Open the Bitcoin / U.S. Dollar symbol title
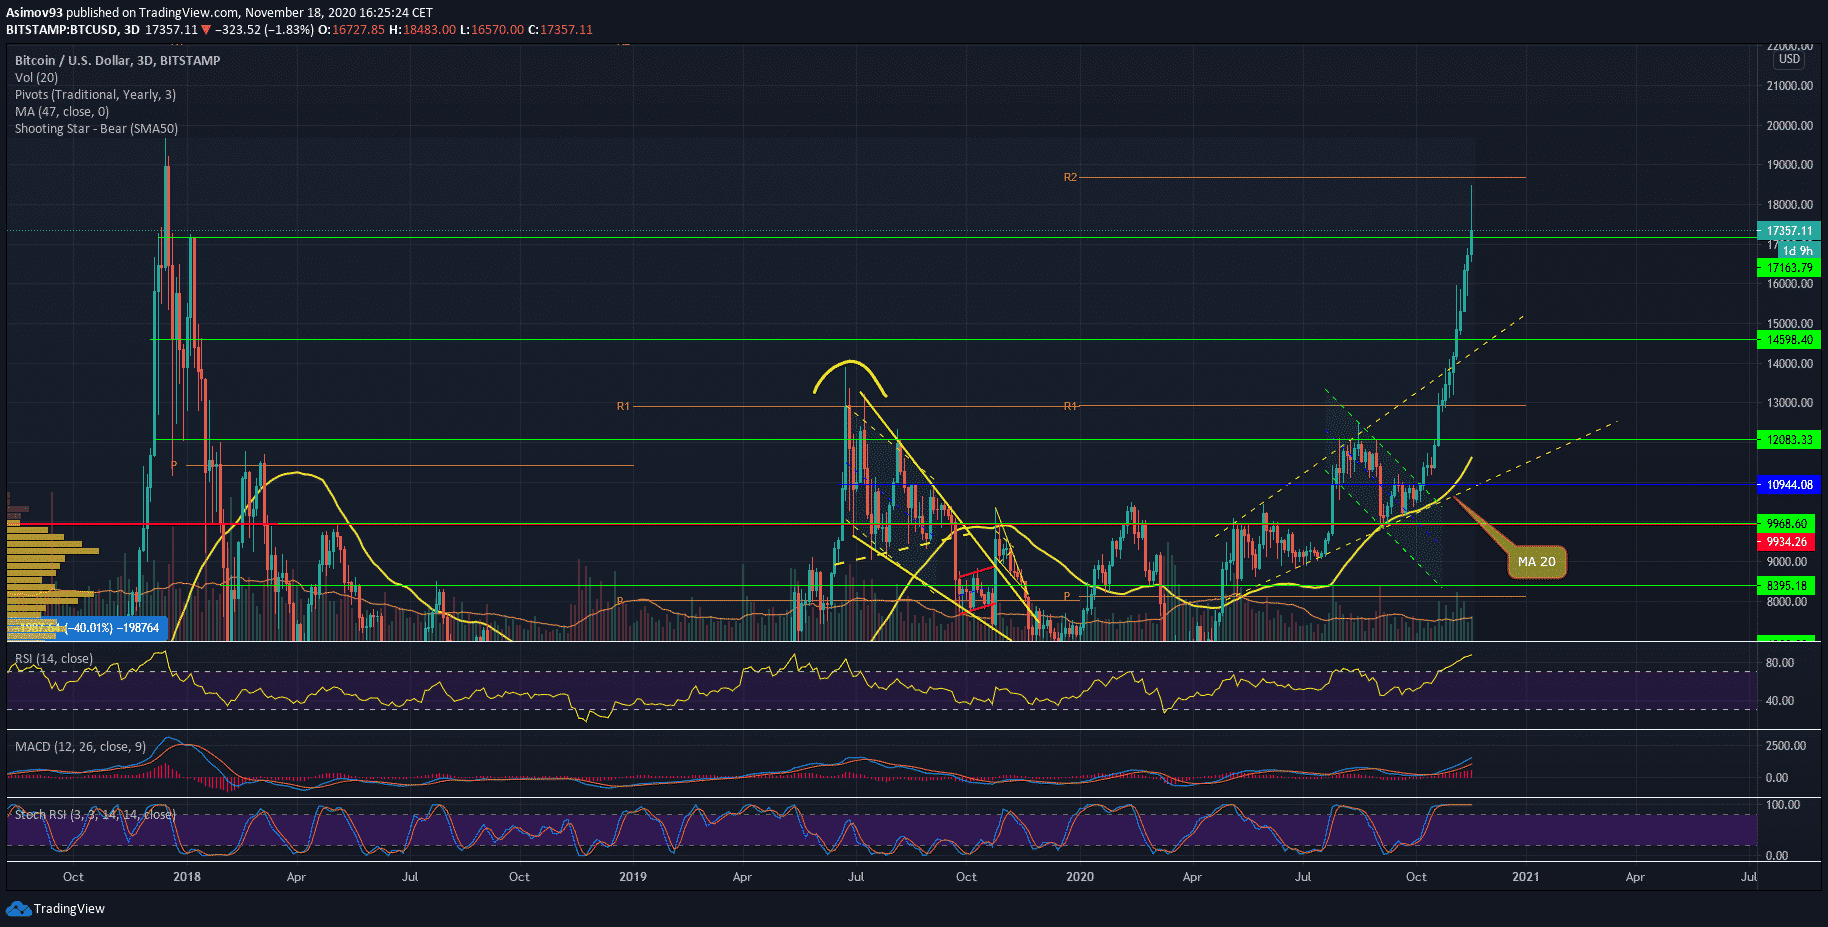 [117, 60]
